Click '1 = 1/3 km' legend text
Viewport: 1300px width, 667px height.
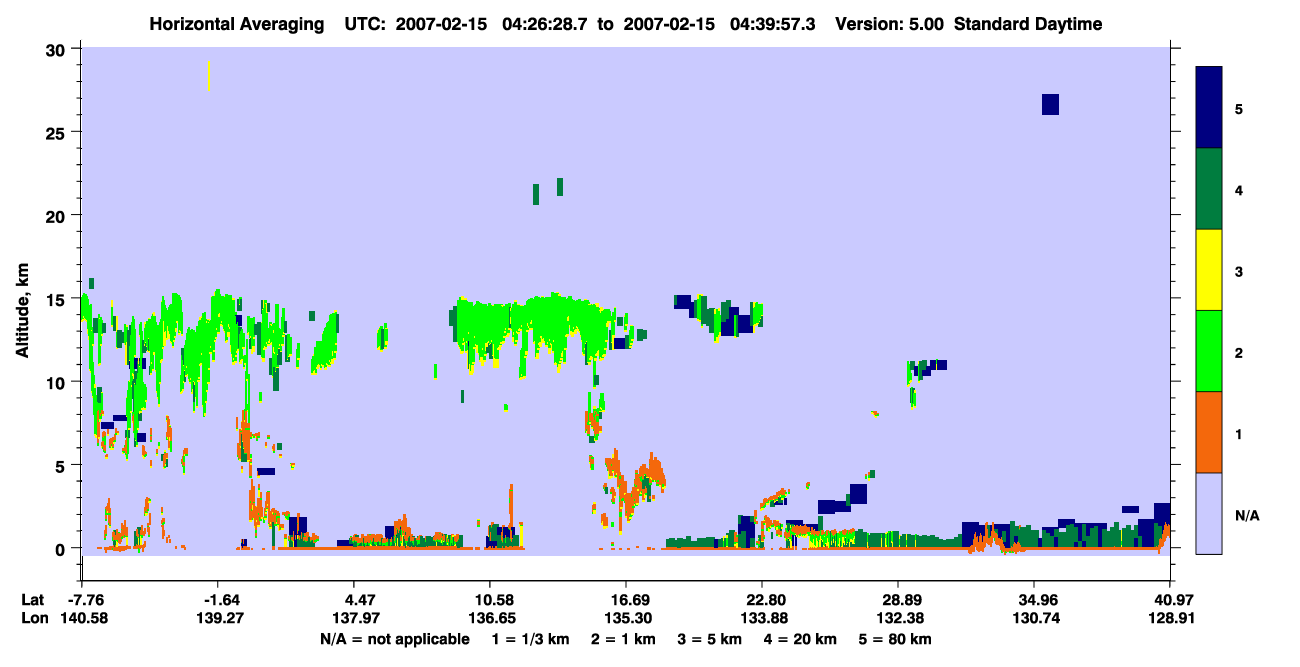click(533, 638)
